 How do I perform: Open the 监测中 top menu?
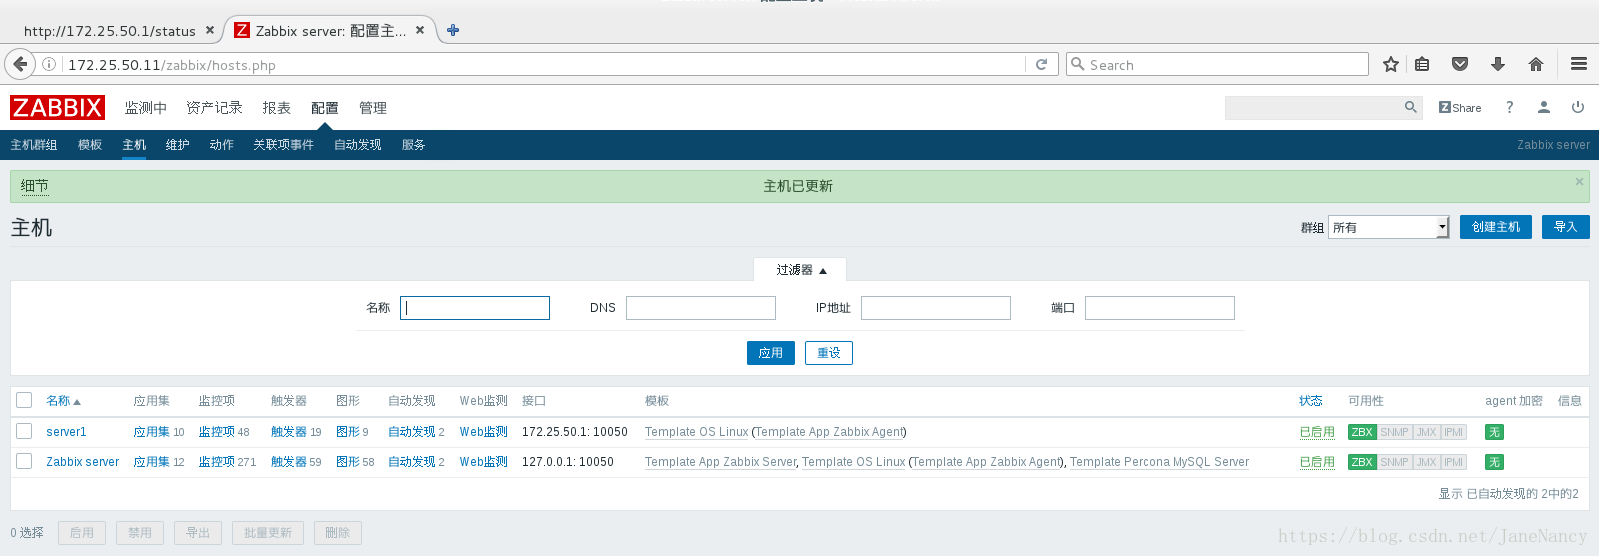pos(145,108)
